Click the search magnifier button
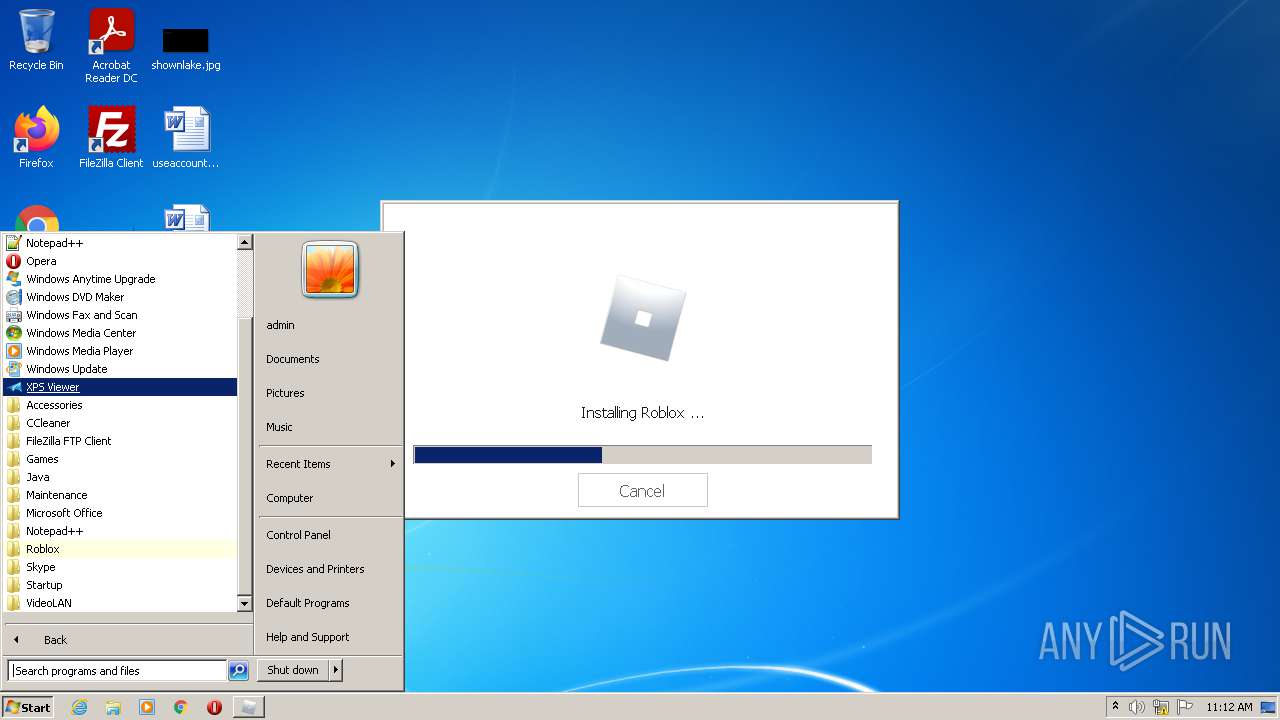 [x=238, y=671]
